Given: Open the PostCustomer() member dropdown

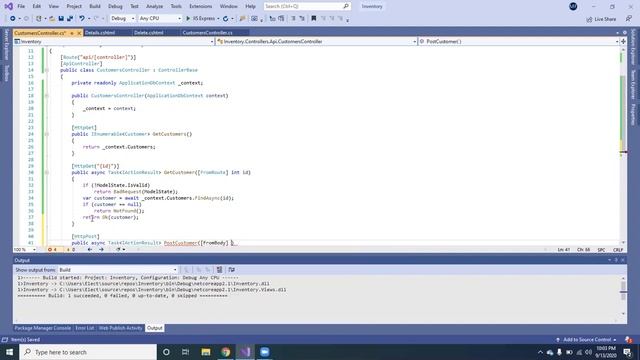Looking at the screenshot, I should coord(519,41).
